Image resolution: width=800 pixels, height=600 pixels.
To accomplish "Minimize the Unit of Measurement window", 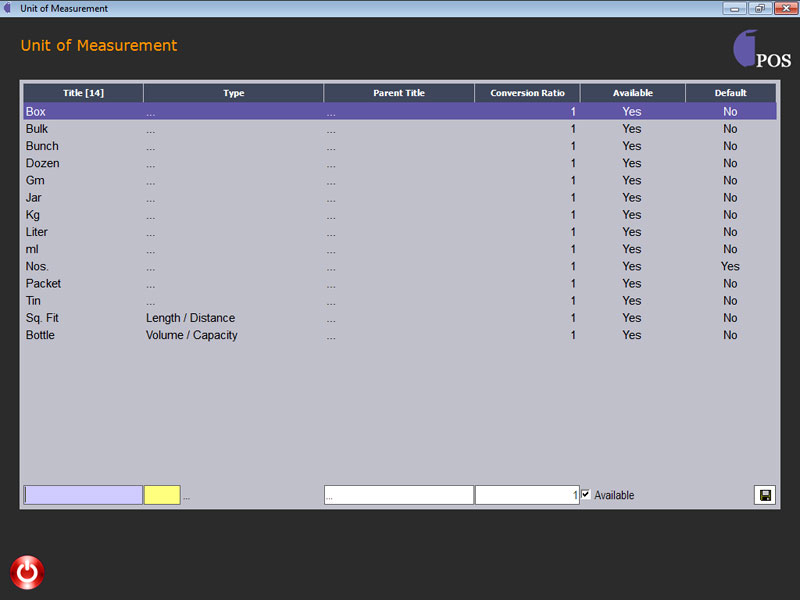I will (736, 8).
